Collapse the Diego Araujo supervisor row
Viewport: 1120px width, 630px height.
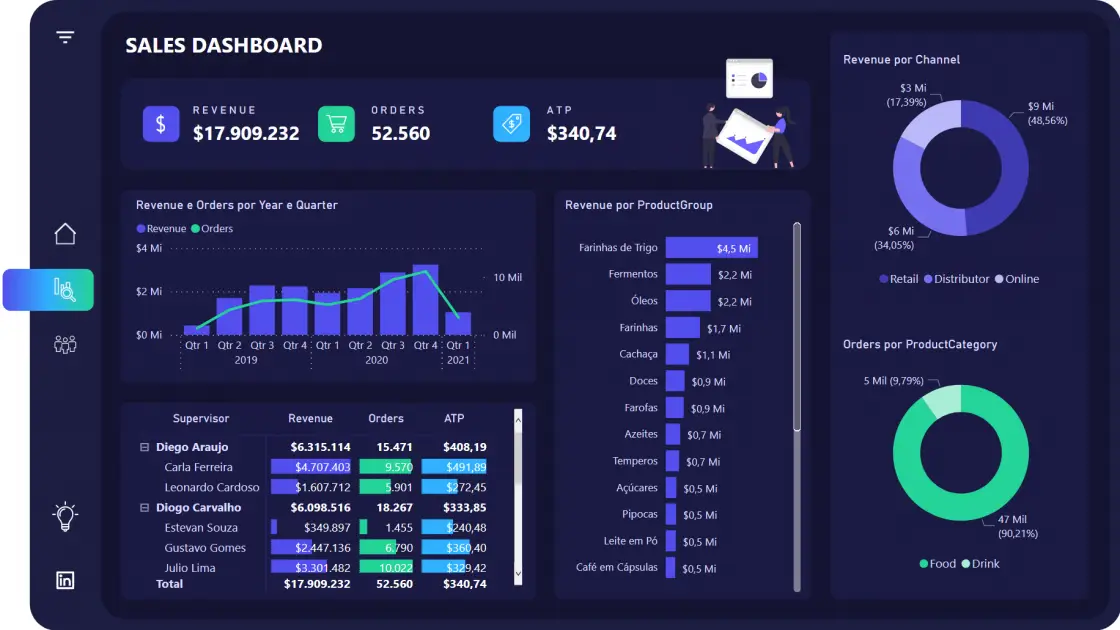144,447
